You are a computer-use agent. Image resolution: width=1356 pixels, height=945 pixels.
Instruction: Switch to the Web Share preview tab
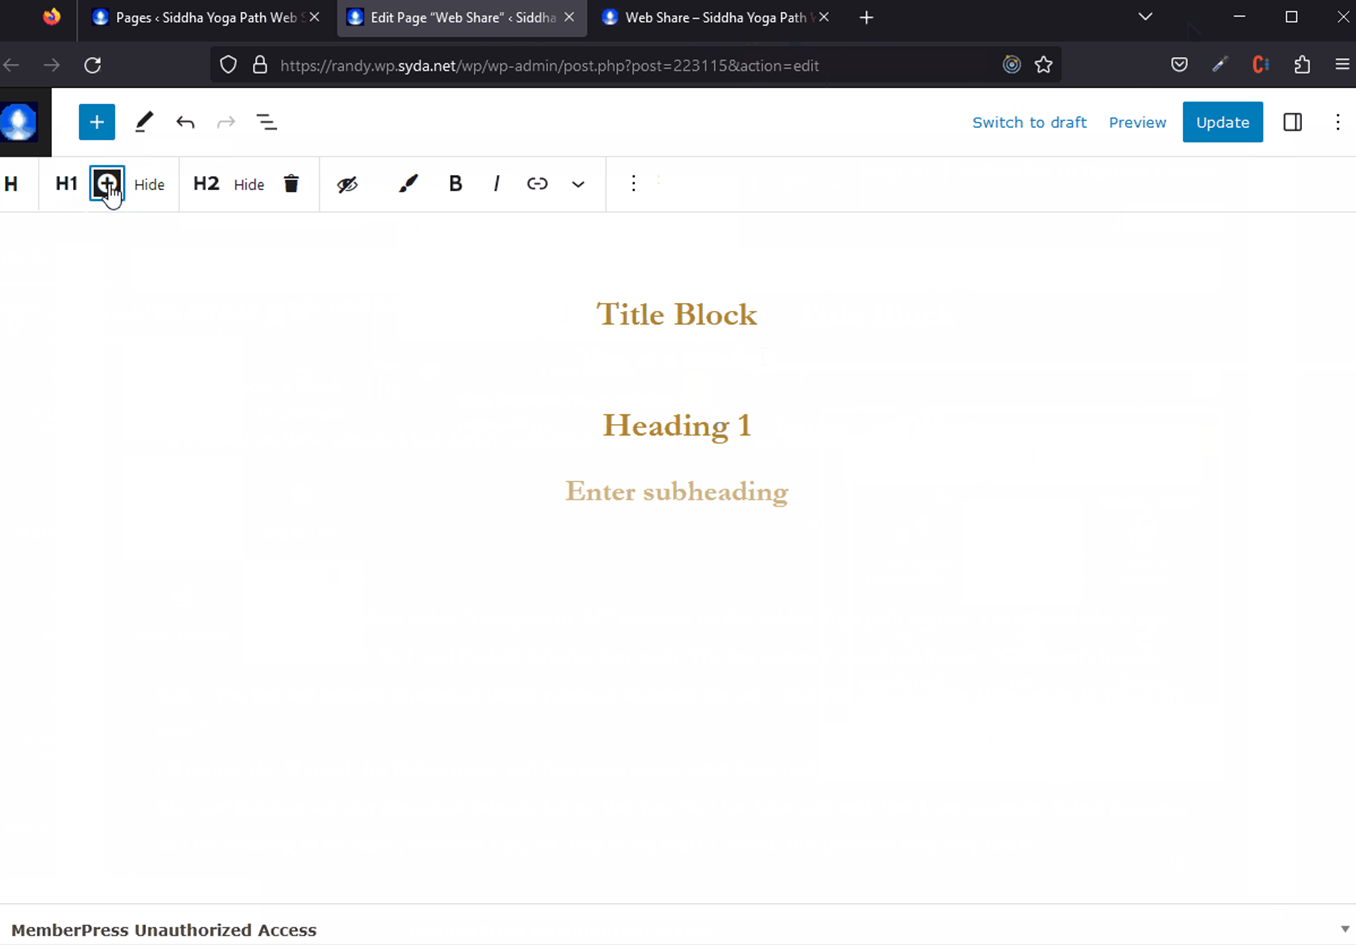point(714,17)
